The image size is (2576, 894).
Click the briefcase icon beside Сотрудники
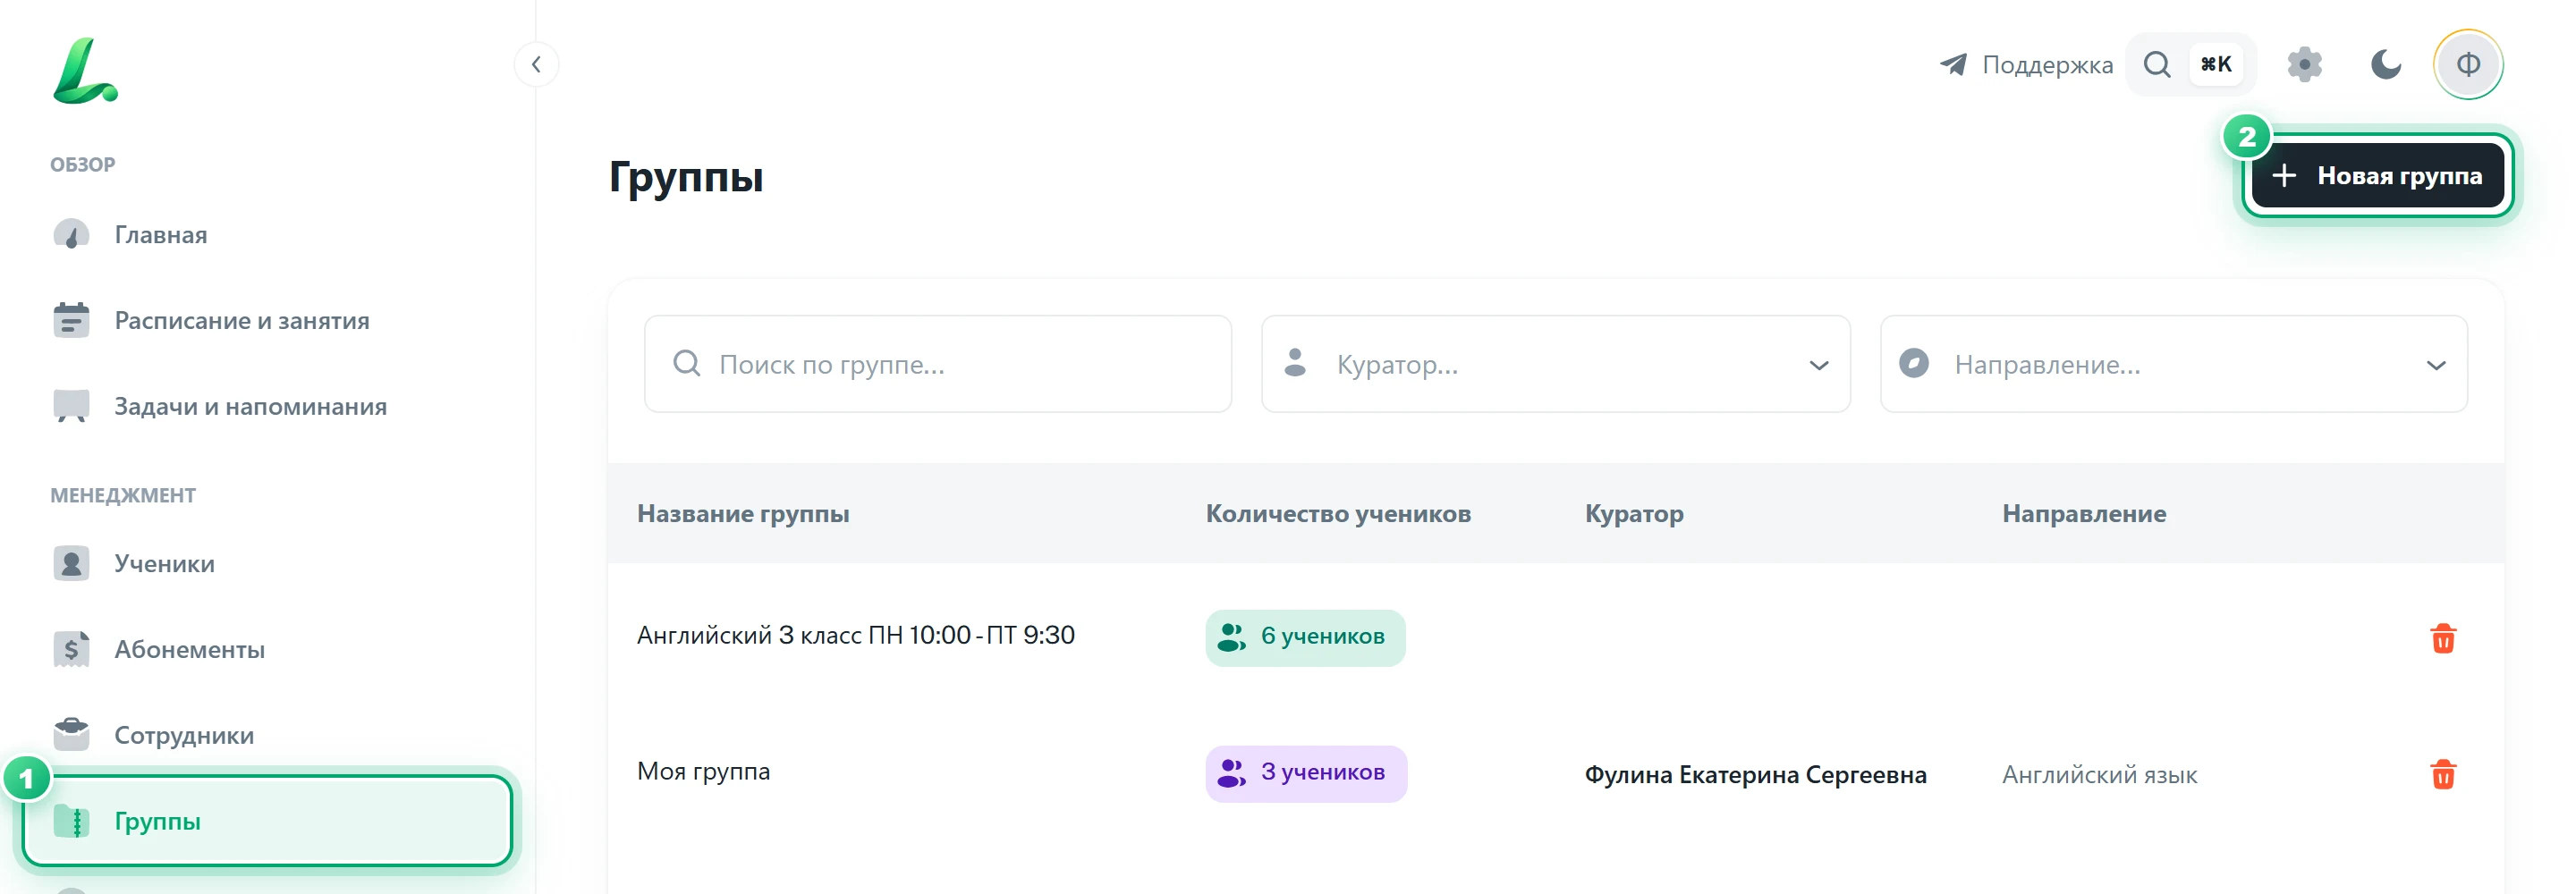(71, 734)
